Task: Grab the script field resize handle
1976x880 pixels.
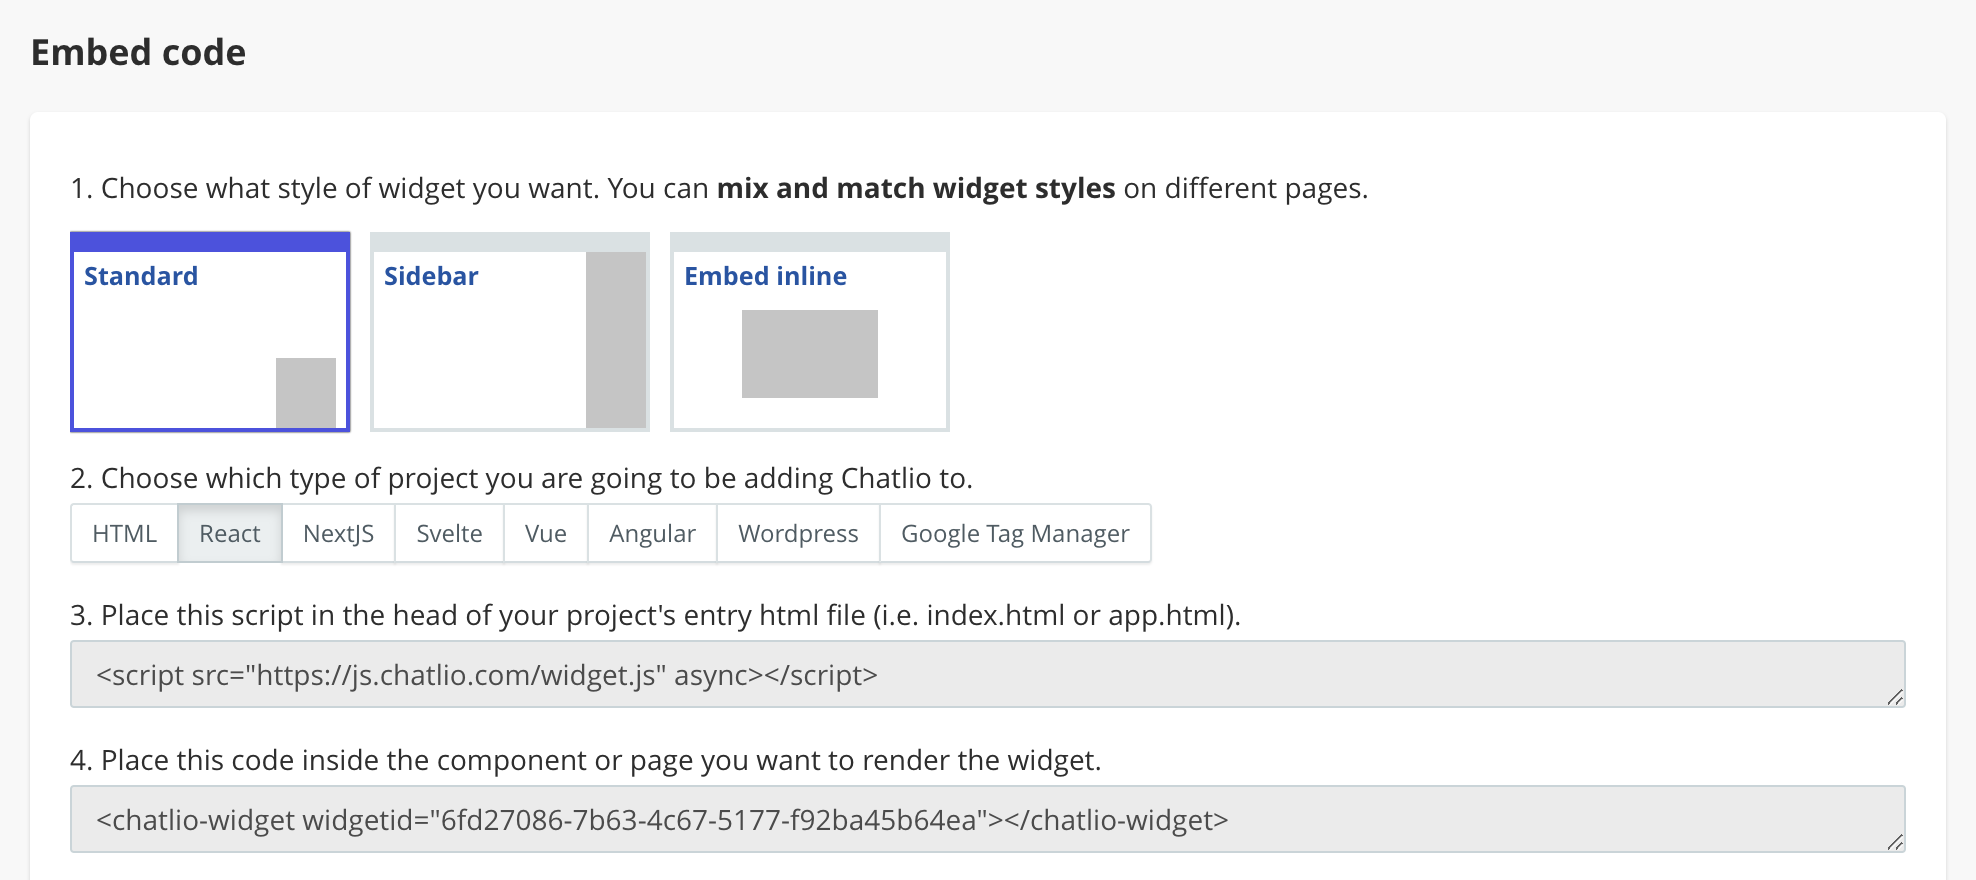Action: pos(1894,697)
